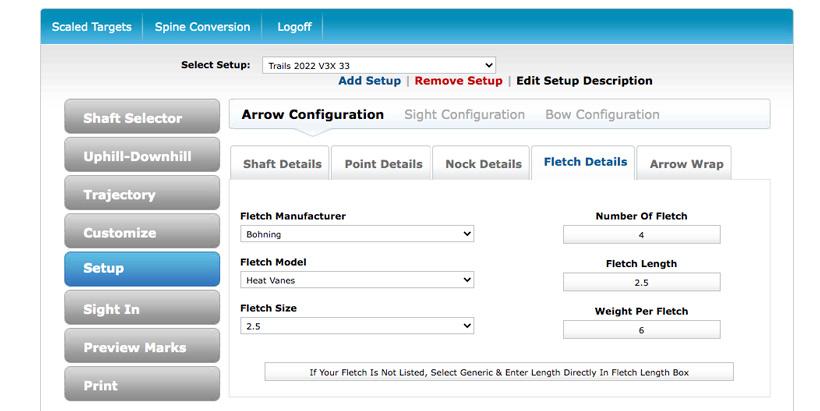Click the Weight Per Fletch field
Screen dimensions: 820x411
click(641, 330)
